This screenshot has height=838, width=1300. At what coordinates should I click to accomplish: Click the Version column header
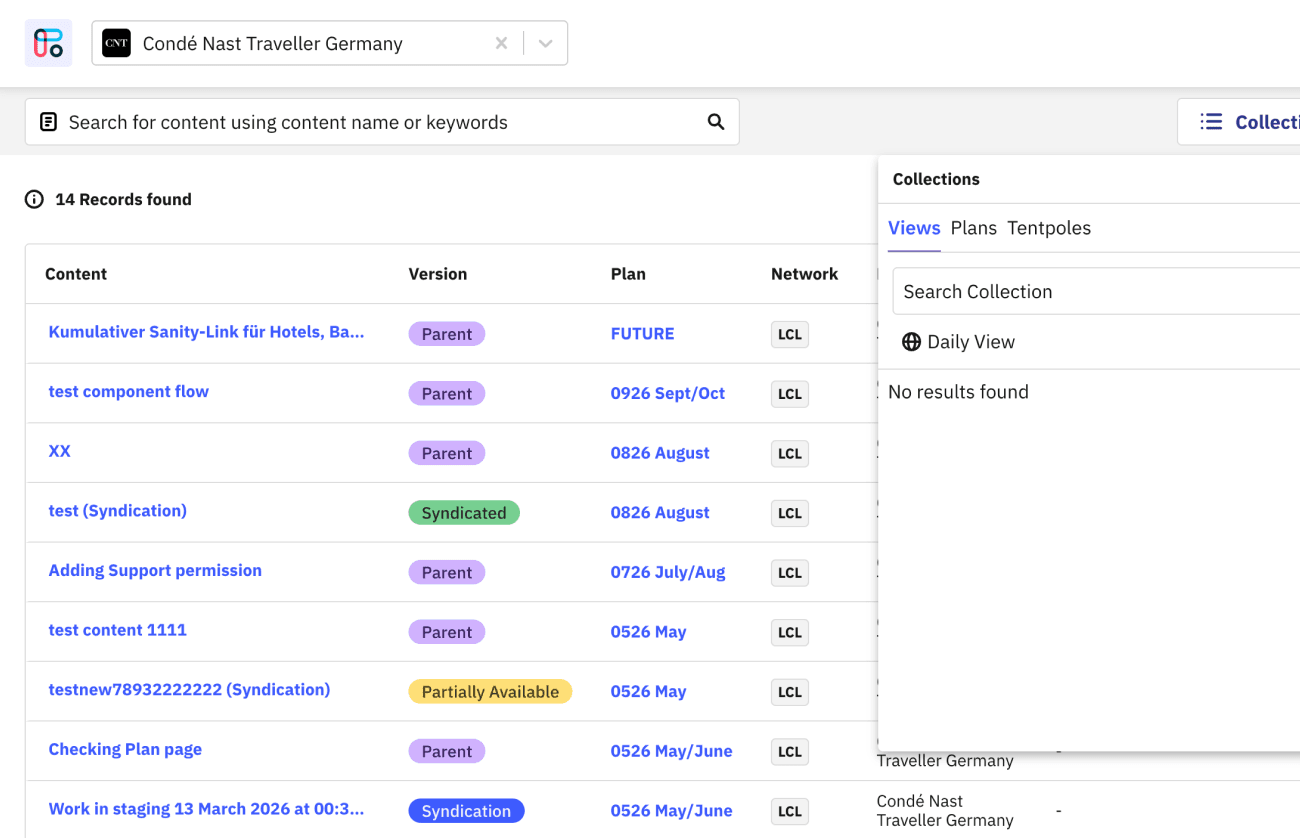click(438, 274)
